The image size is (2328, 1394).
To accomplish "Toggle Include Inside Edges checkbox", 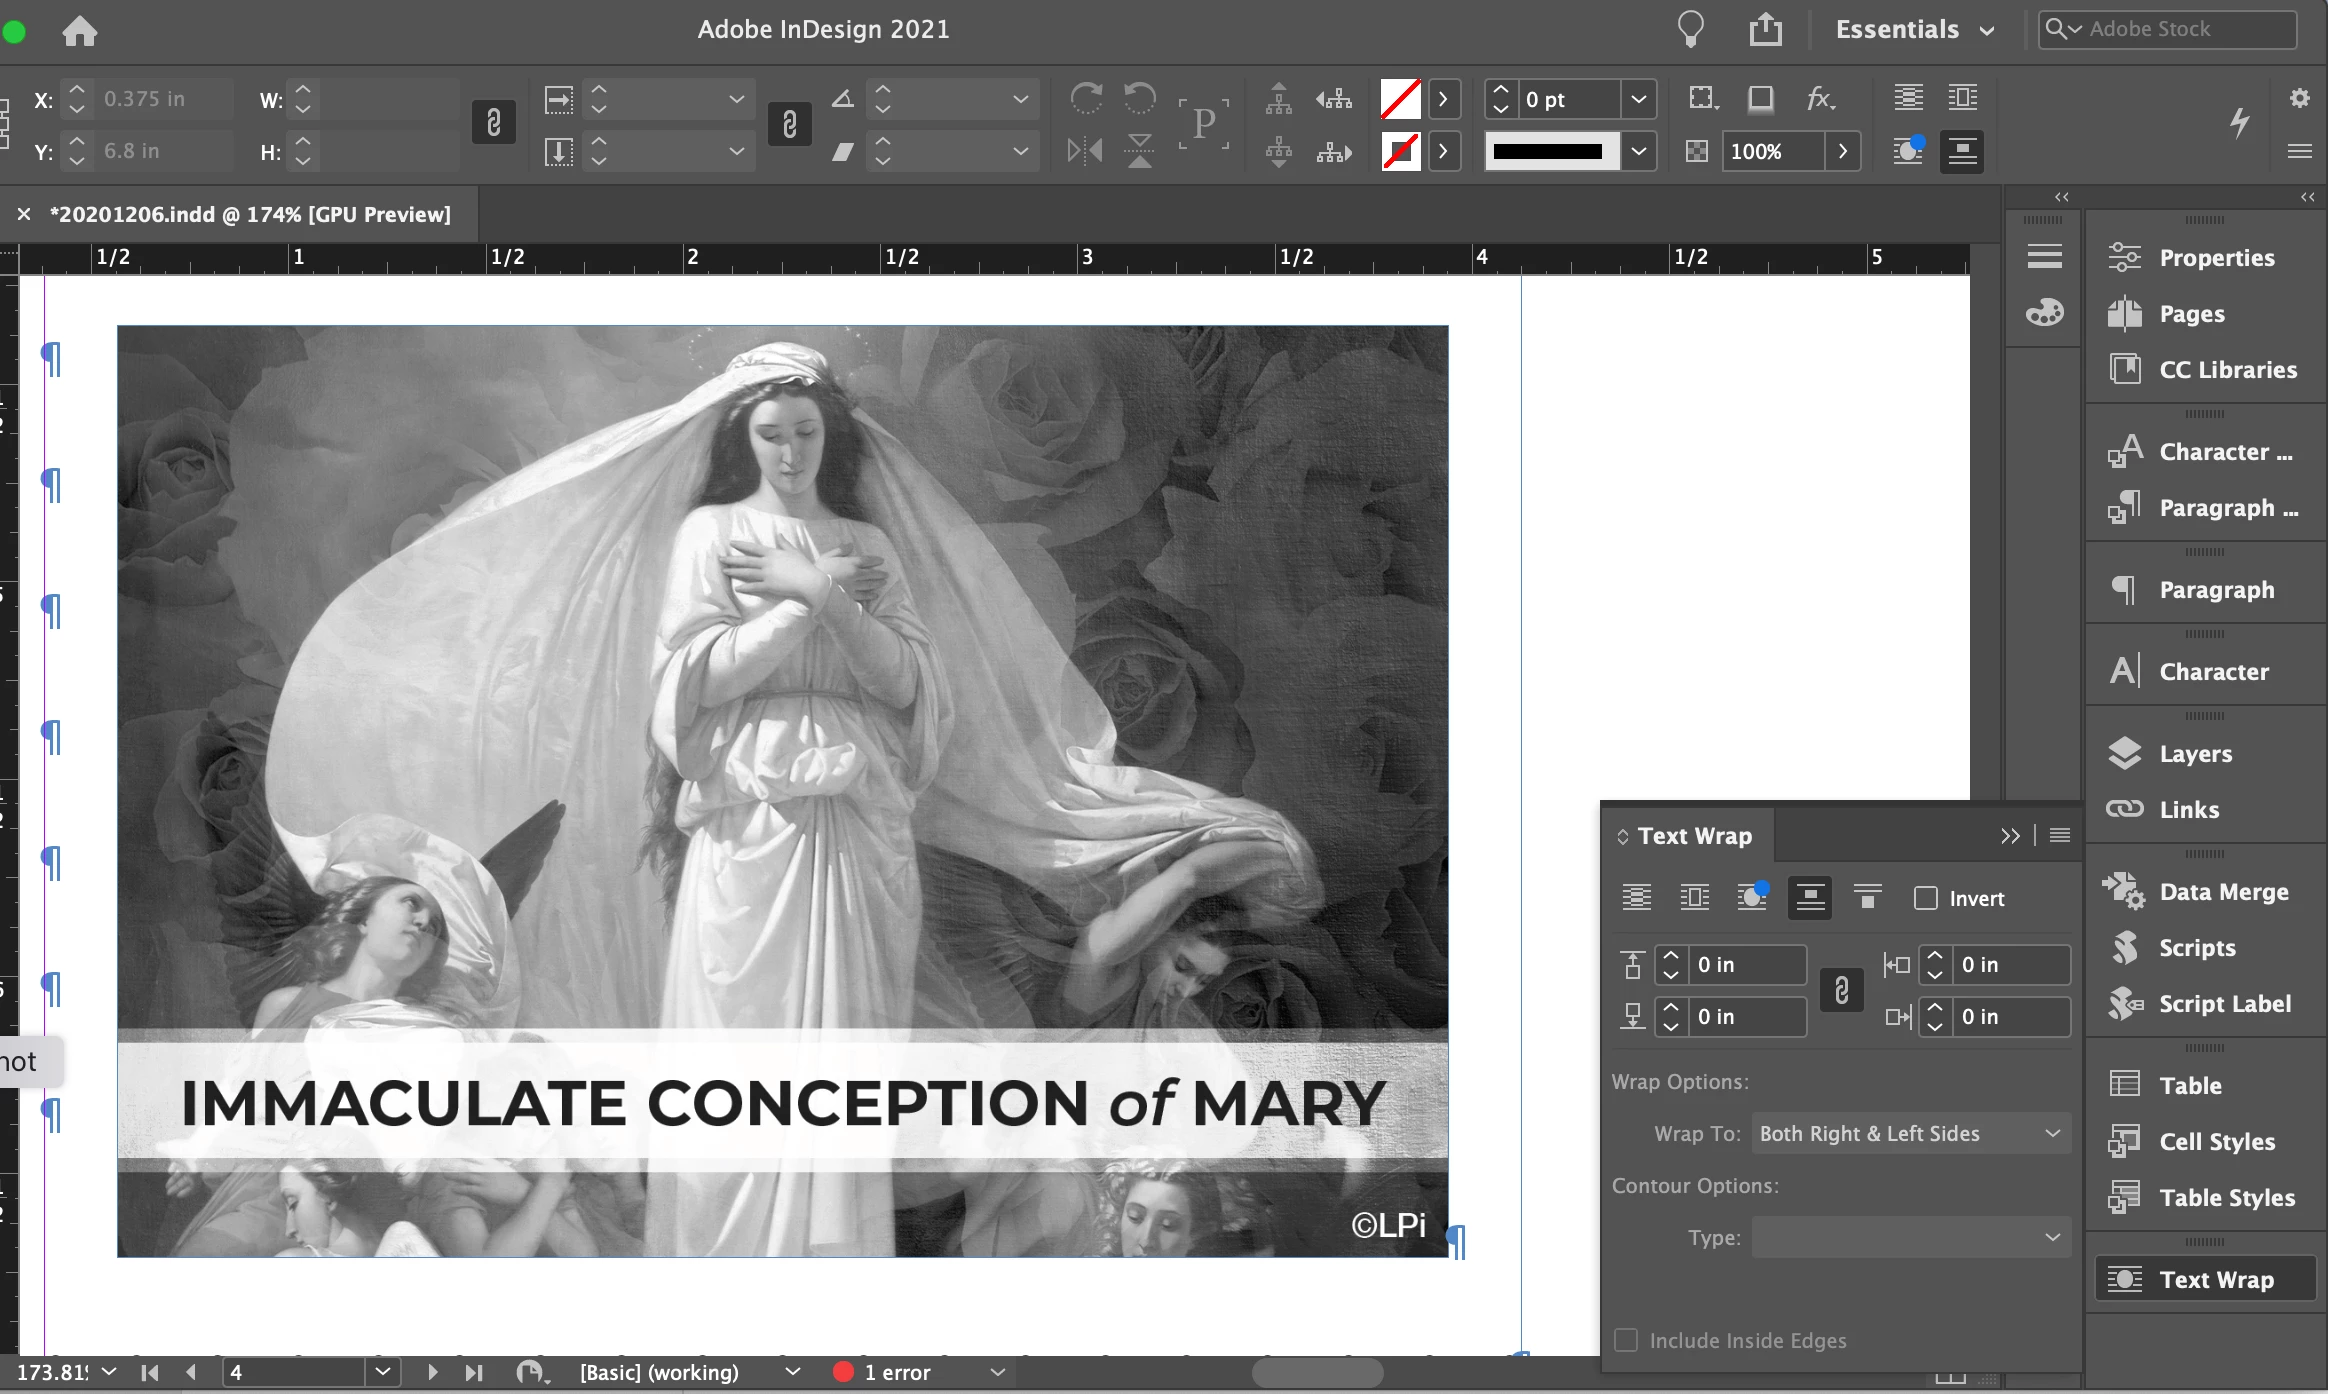I will (x=1627, y=1340).
